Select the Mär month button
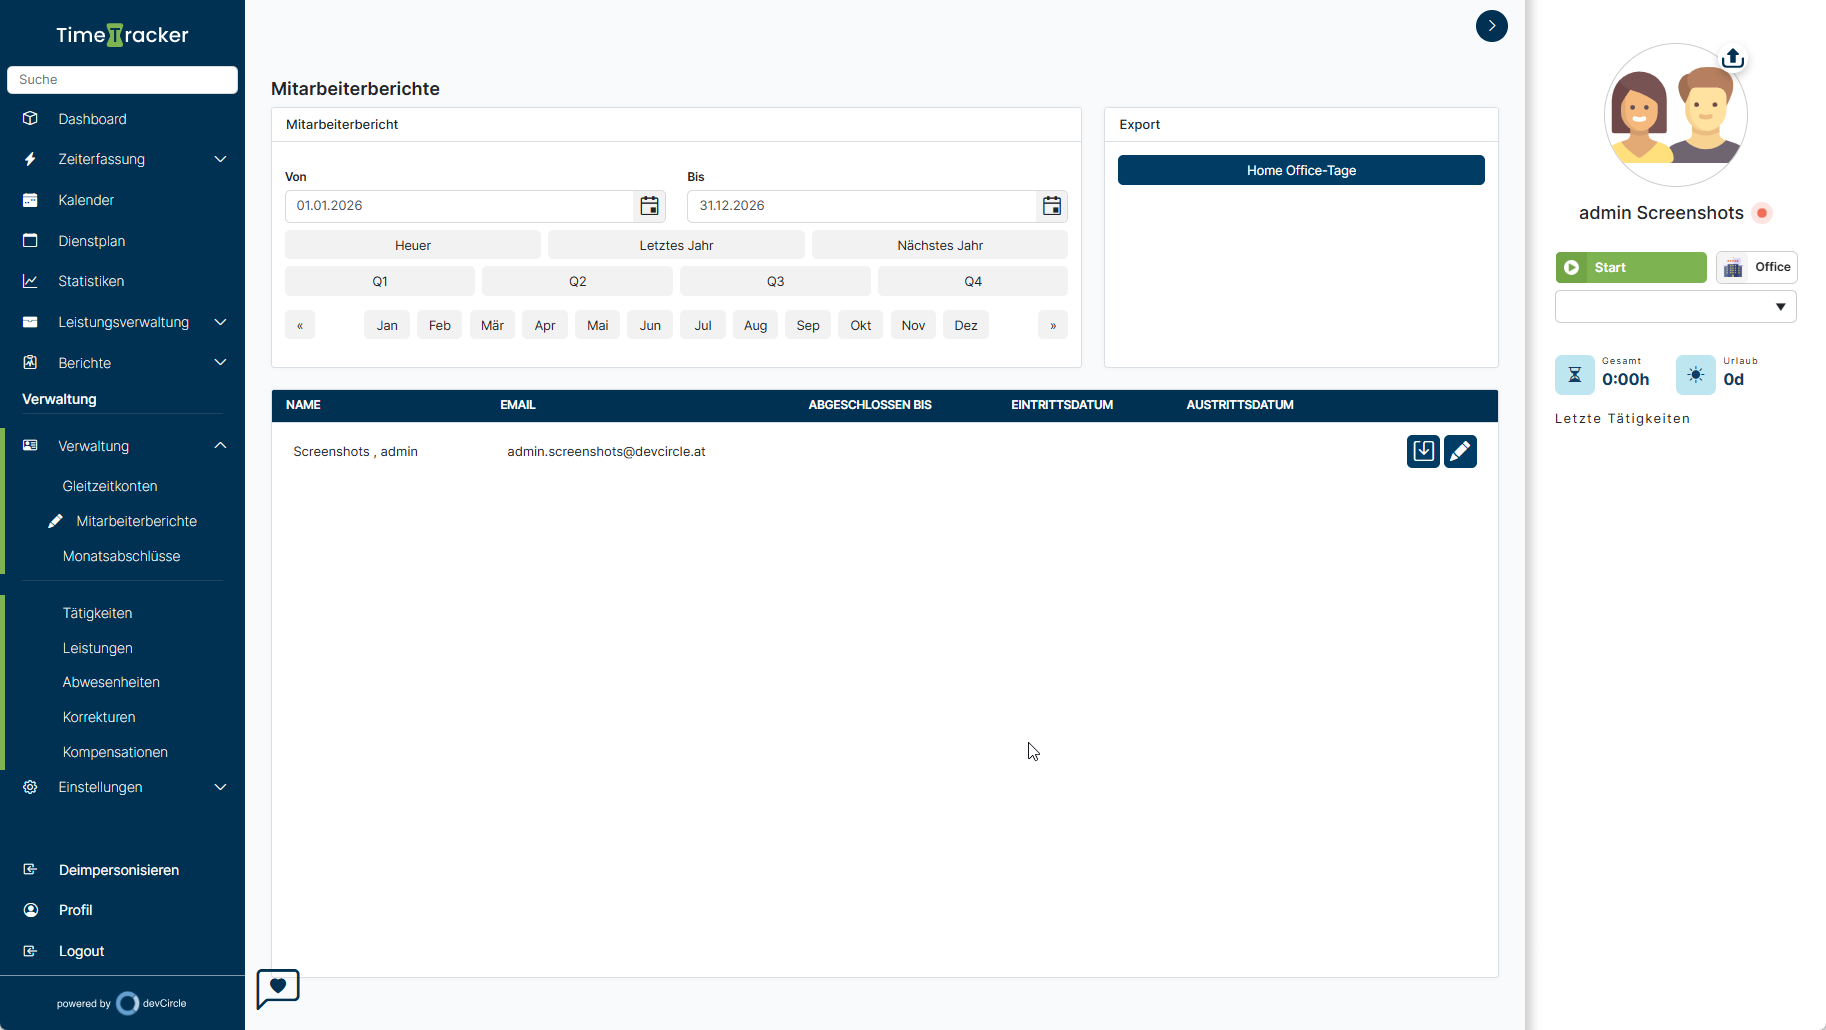 [492, 325]
